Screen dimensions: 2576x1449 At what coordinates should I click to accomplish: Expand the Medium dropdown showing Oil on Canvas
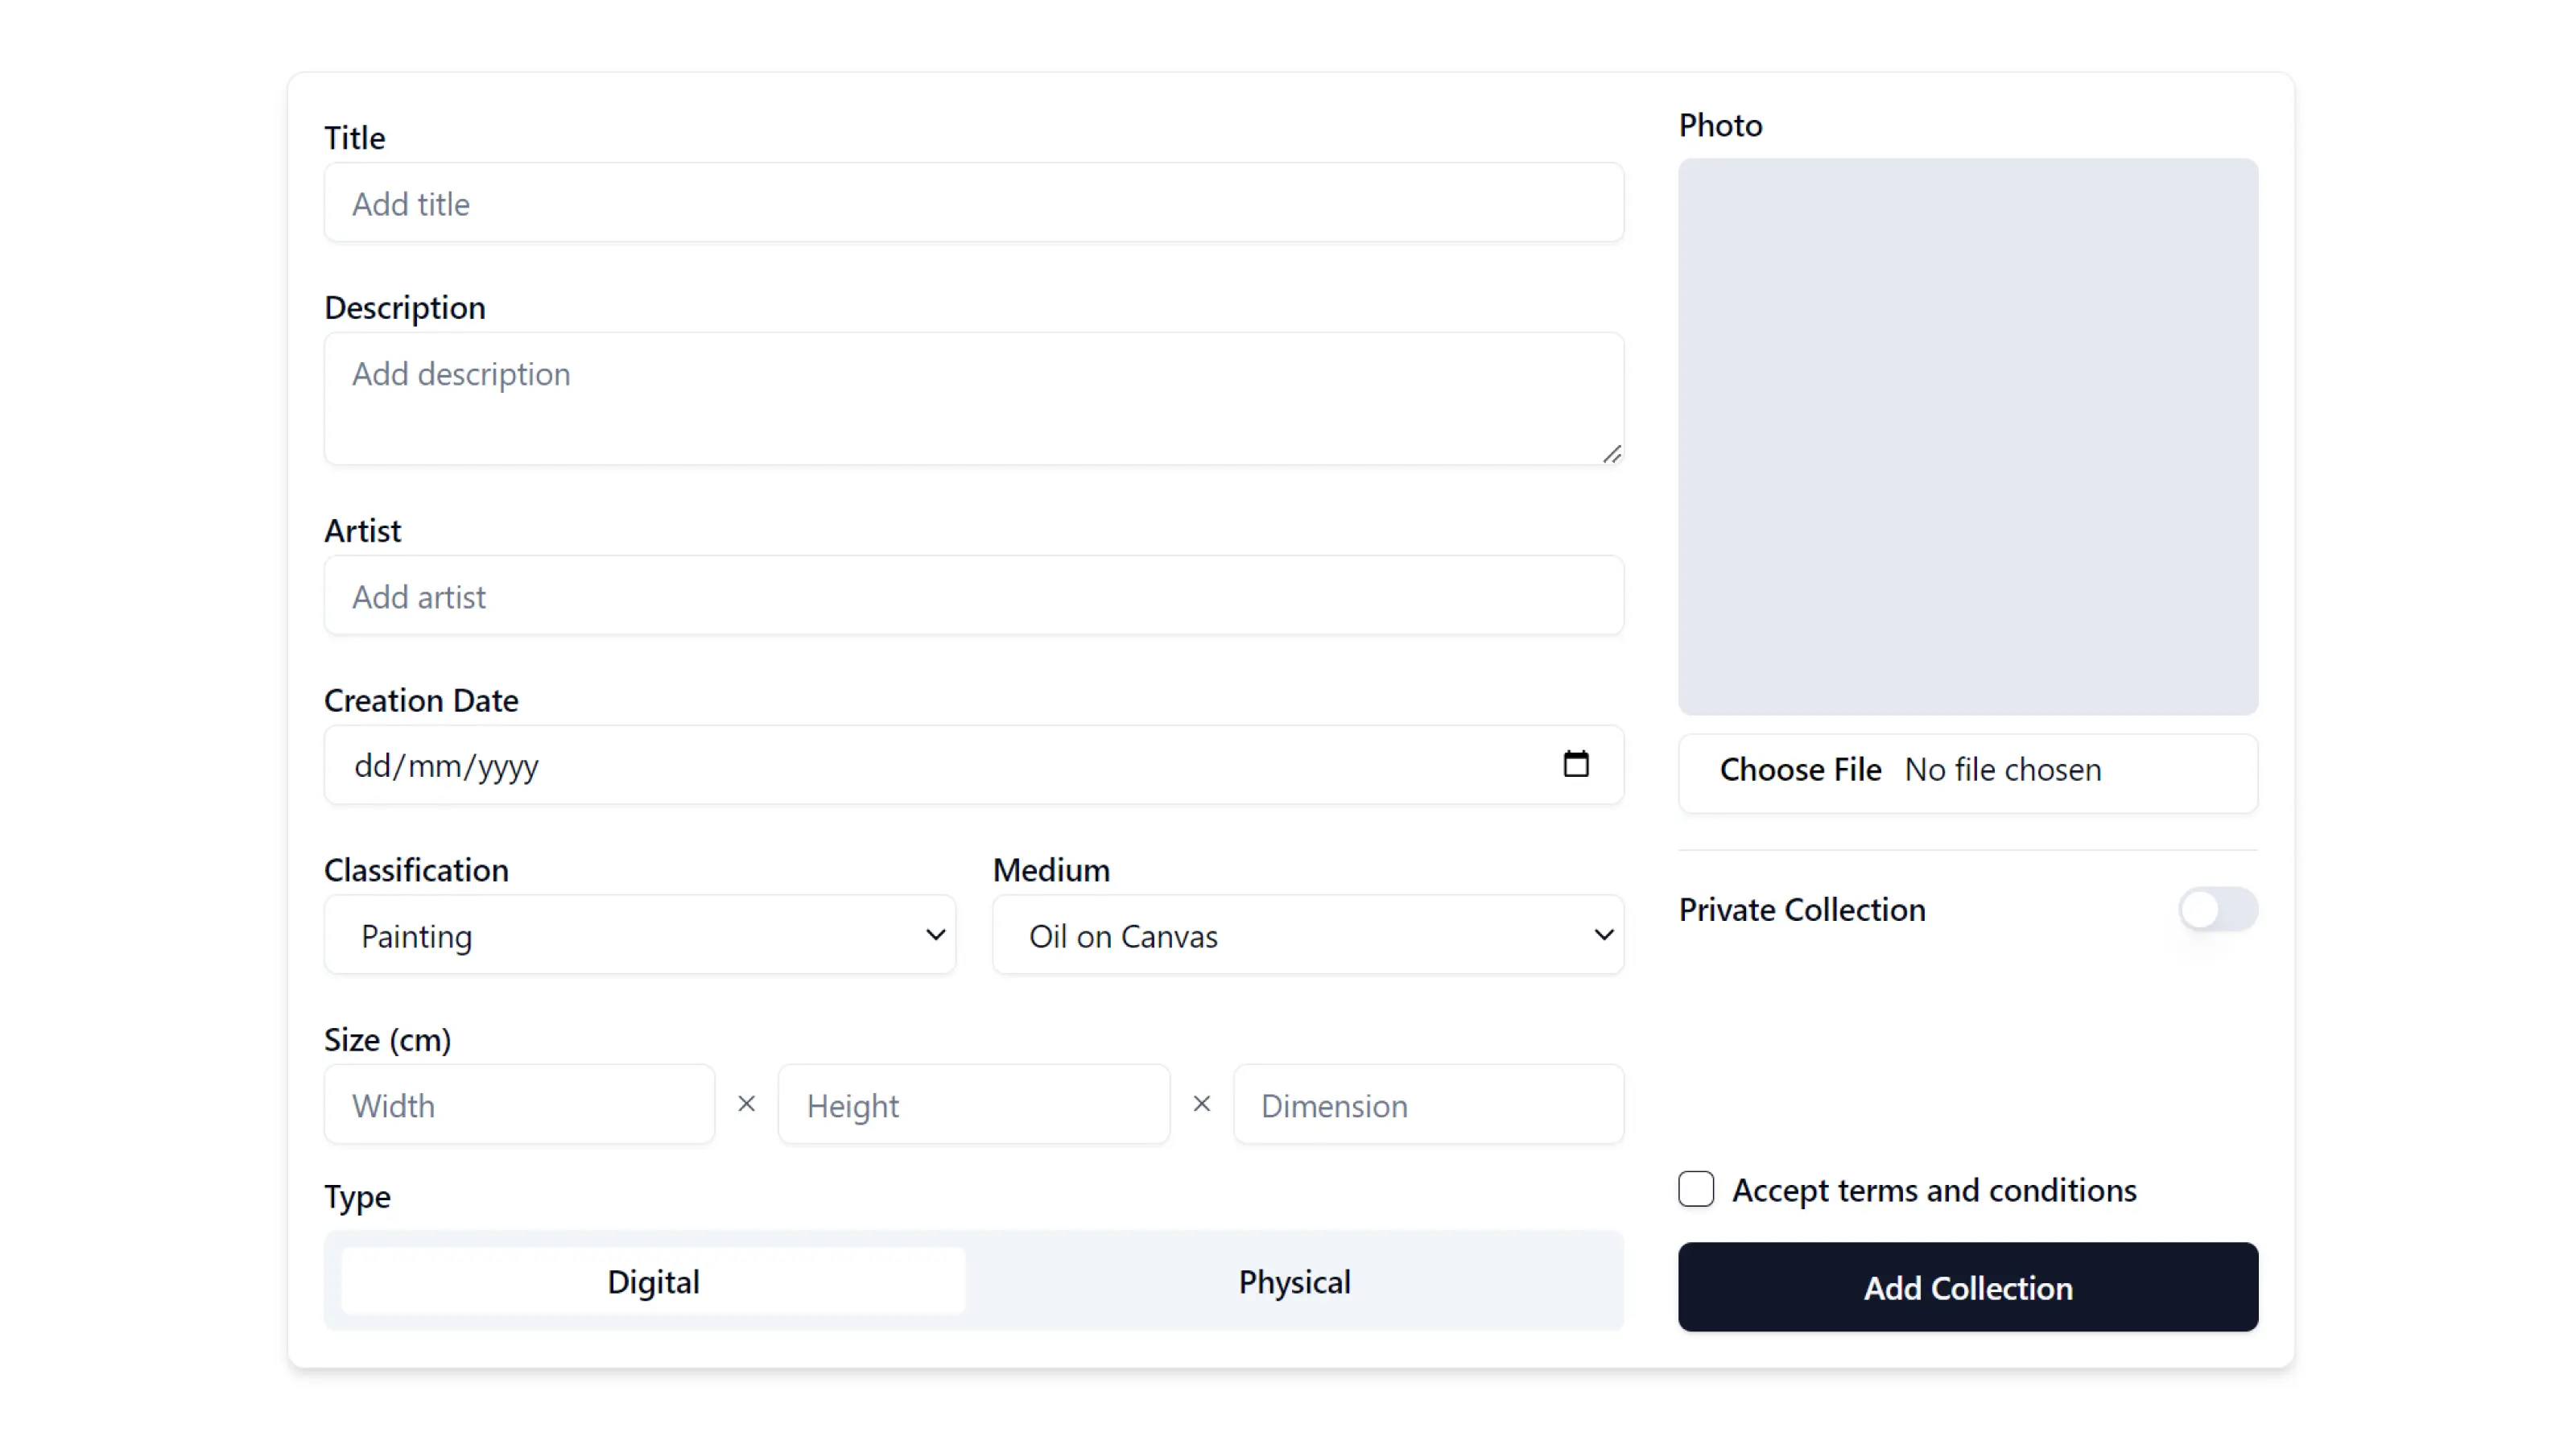pyautogui.click(x=1308, y=935)
